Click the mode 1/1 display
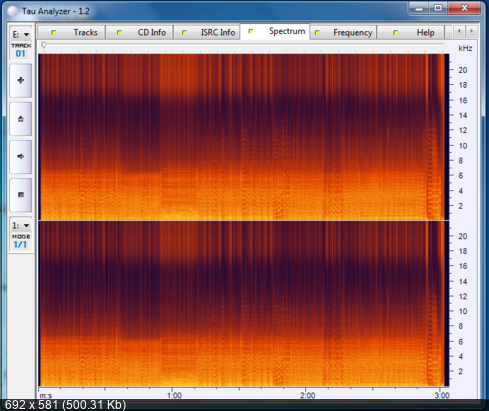 [x=20, y=244]
